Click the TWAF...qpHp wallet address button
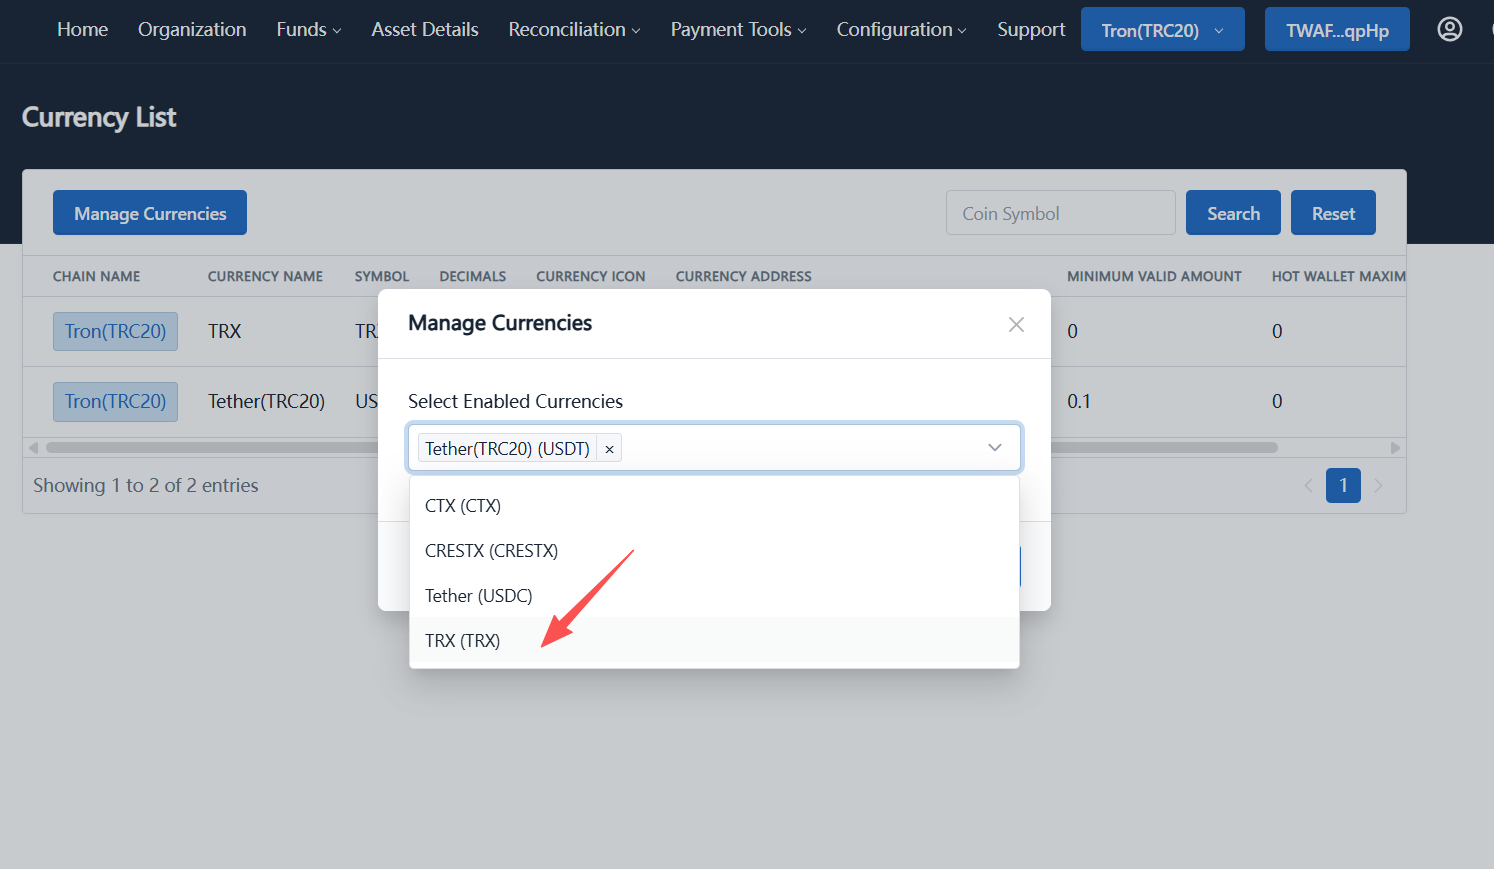This screenshot has height=869, width=1494. tap(1337, 29)
